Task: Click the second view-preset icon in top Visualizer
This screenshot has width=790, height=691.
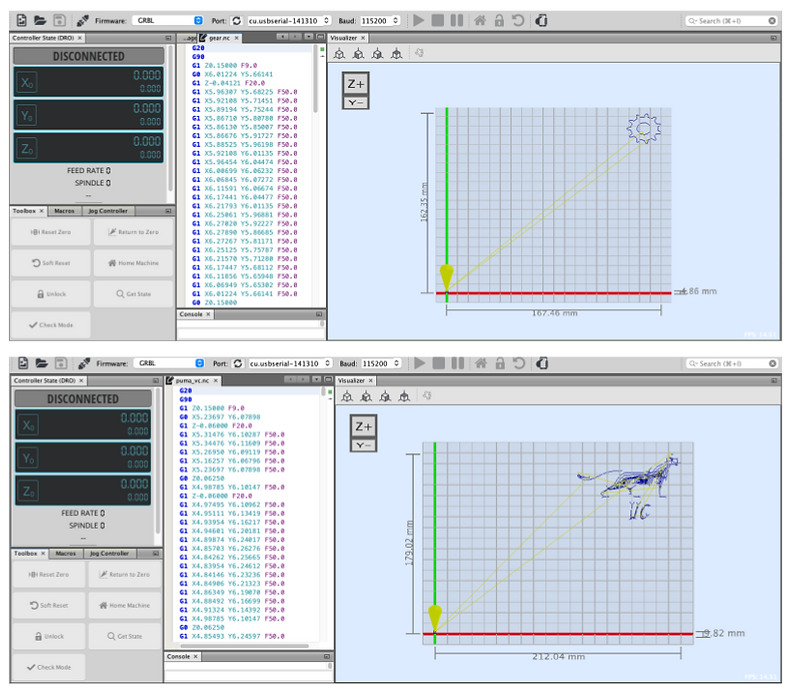Action: (x=359, y=53)
